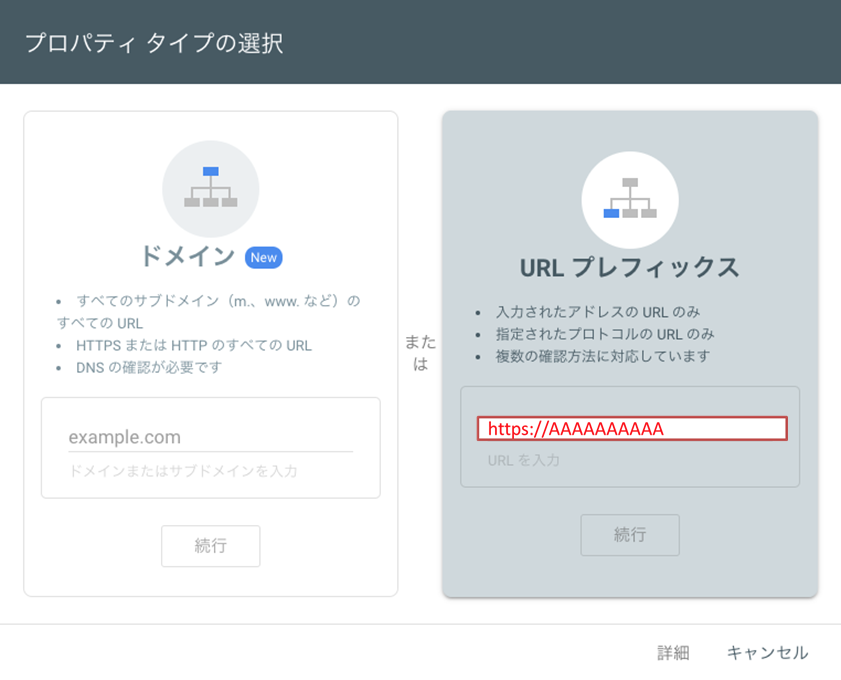The width and height of the screenshot is (841, 680).
Task: Click the Domain property network icon
Action: [x=211, y=189]
